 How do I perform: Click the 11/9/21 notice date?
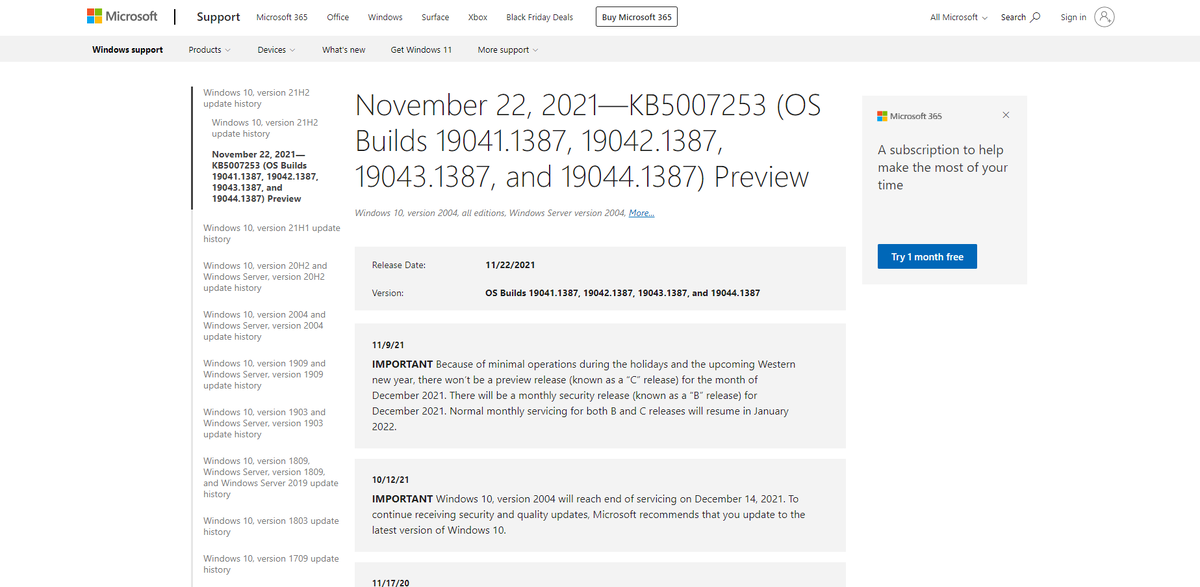[388, 344]
